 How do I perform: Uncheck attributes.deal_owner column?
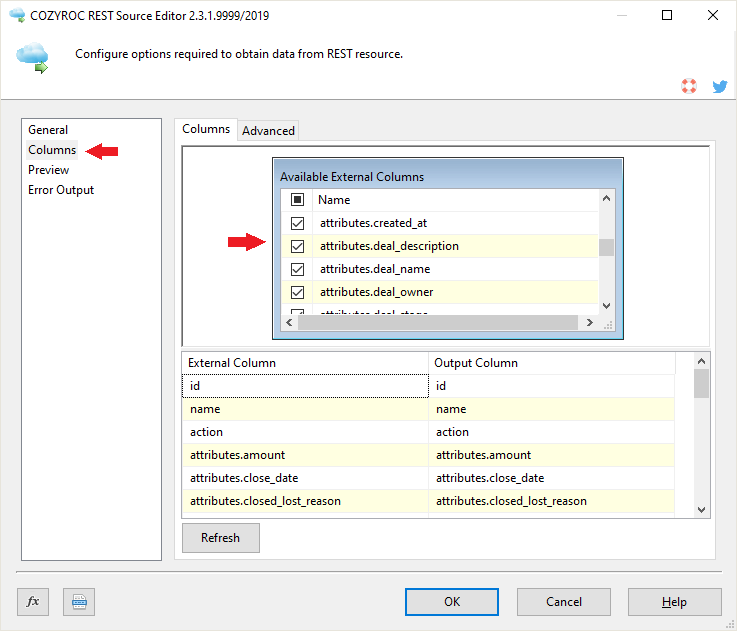[297, 292]
